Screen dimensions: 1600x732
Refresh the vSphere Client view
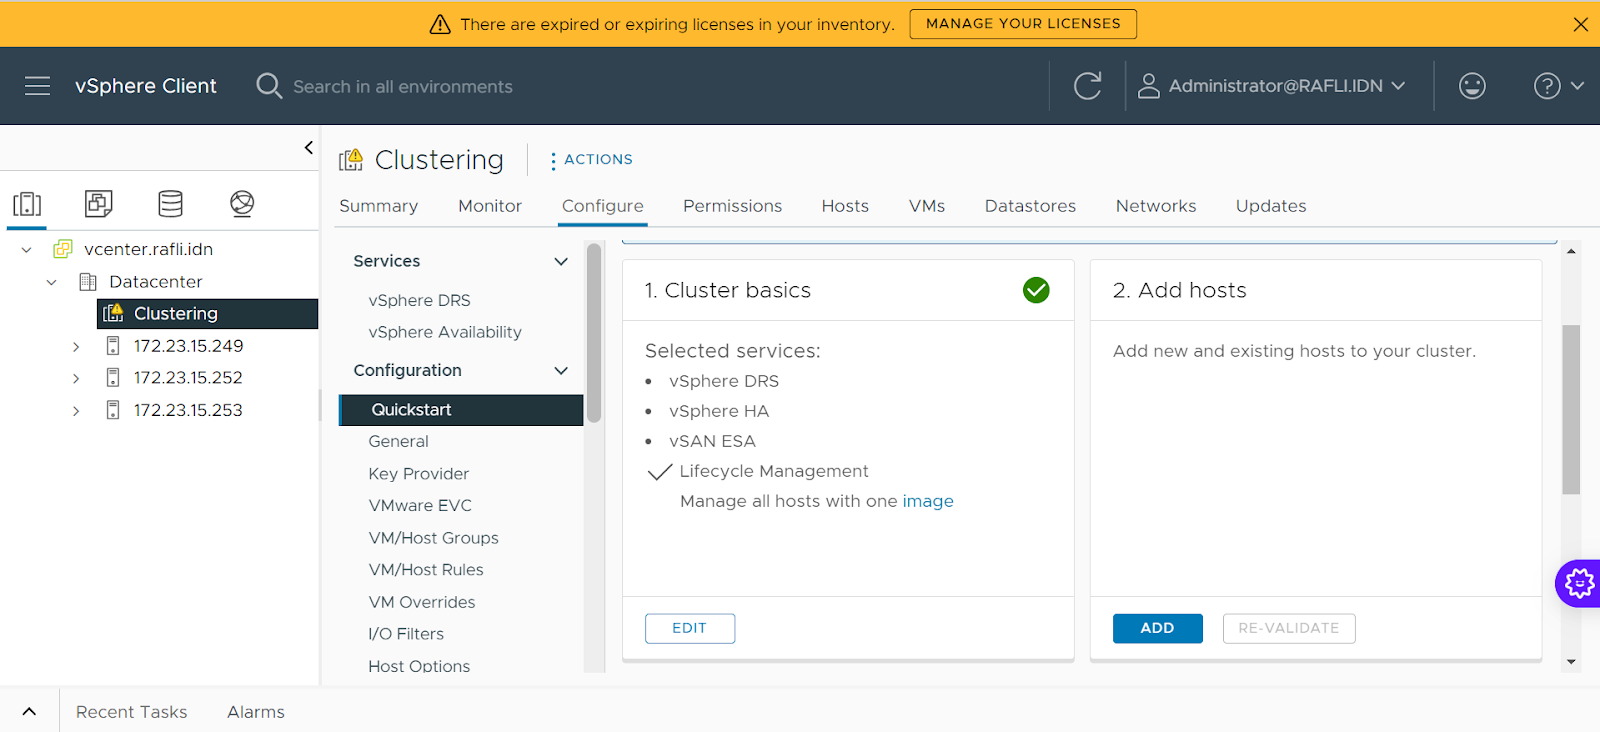1088,86
